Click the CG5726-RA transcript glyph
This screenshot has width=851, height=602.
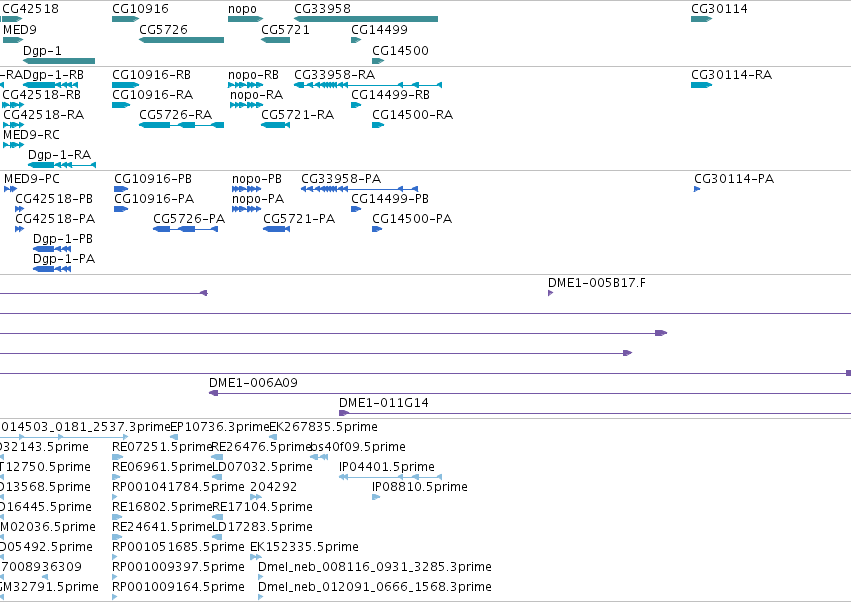(181, 125)
